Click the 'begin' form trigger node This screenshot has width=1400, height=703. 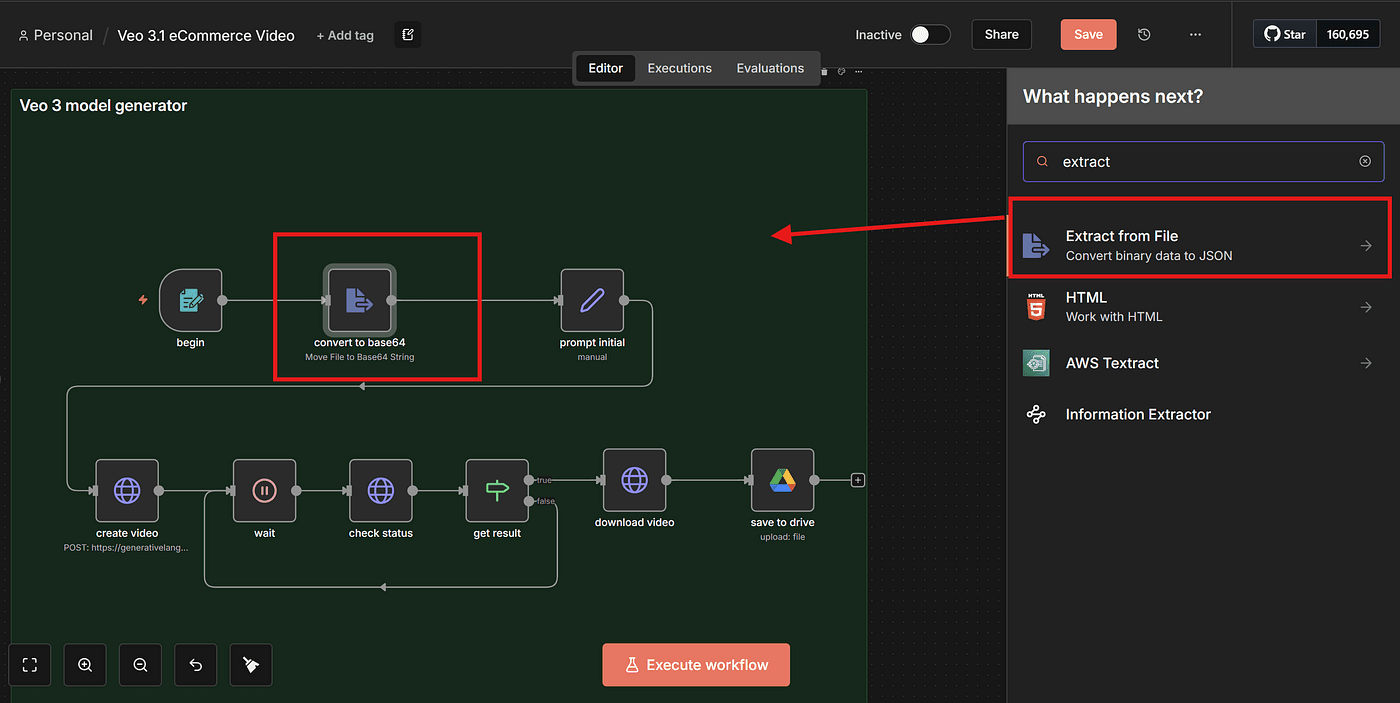click(190, 300)
